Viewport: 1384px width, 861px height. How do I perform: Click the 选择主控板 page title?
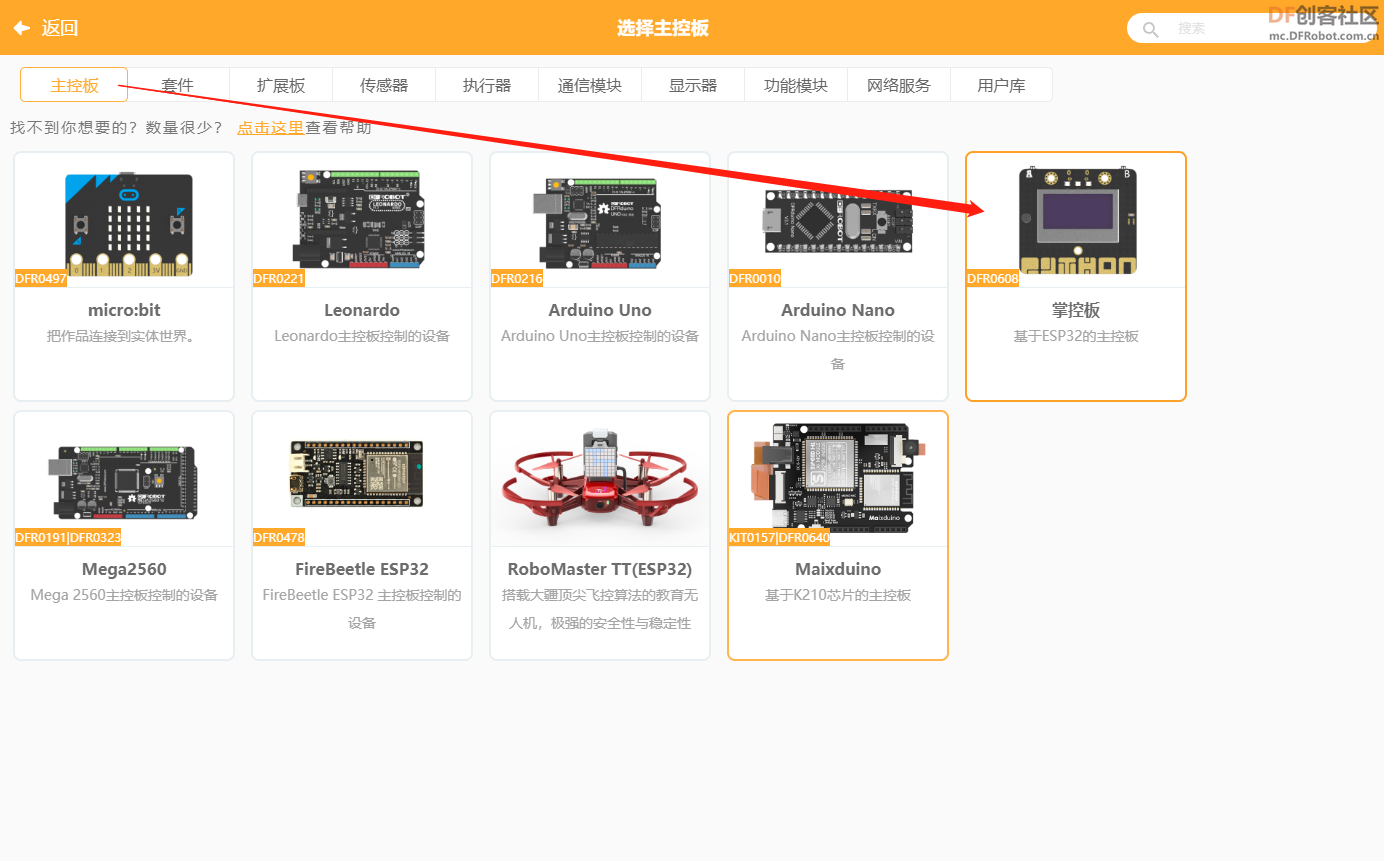tap(663, 28)
